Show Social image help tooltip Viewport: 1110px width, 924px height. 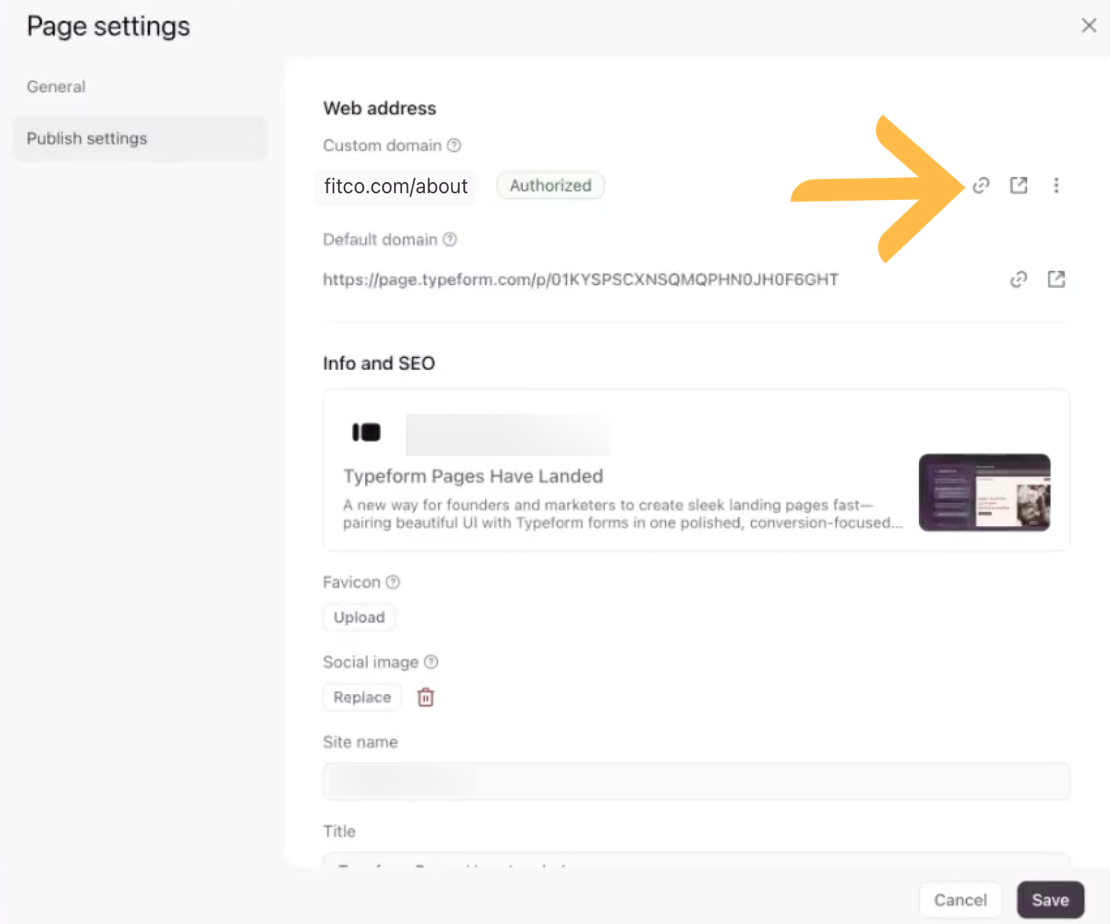pos(431,662)
